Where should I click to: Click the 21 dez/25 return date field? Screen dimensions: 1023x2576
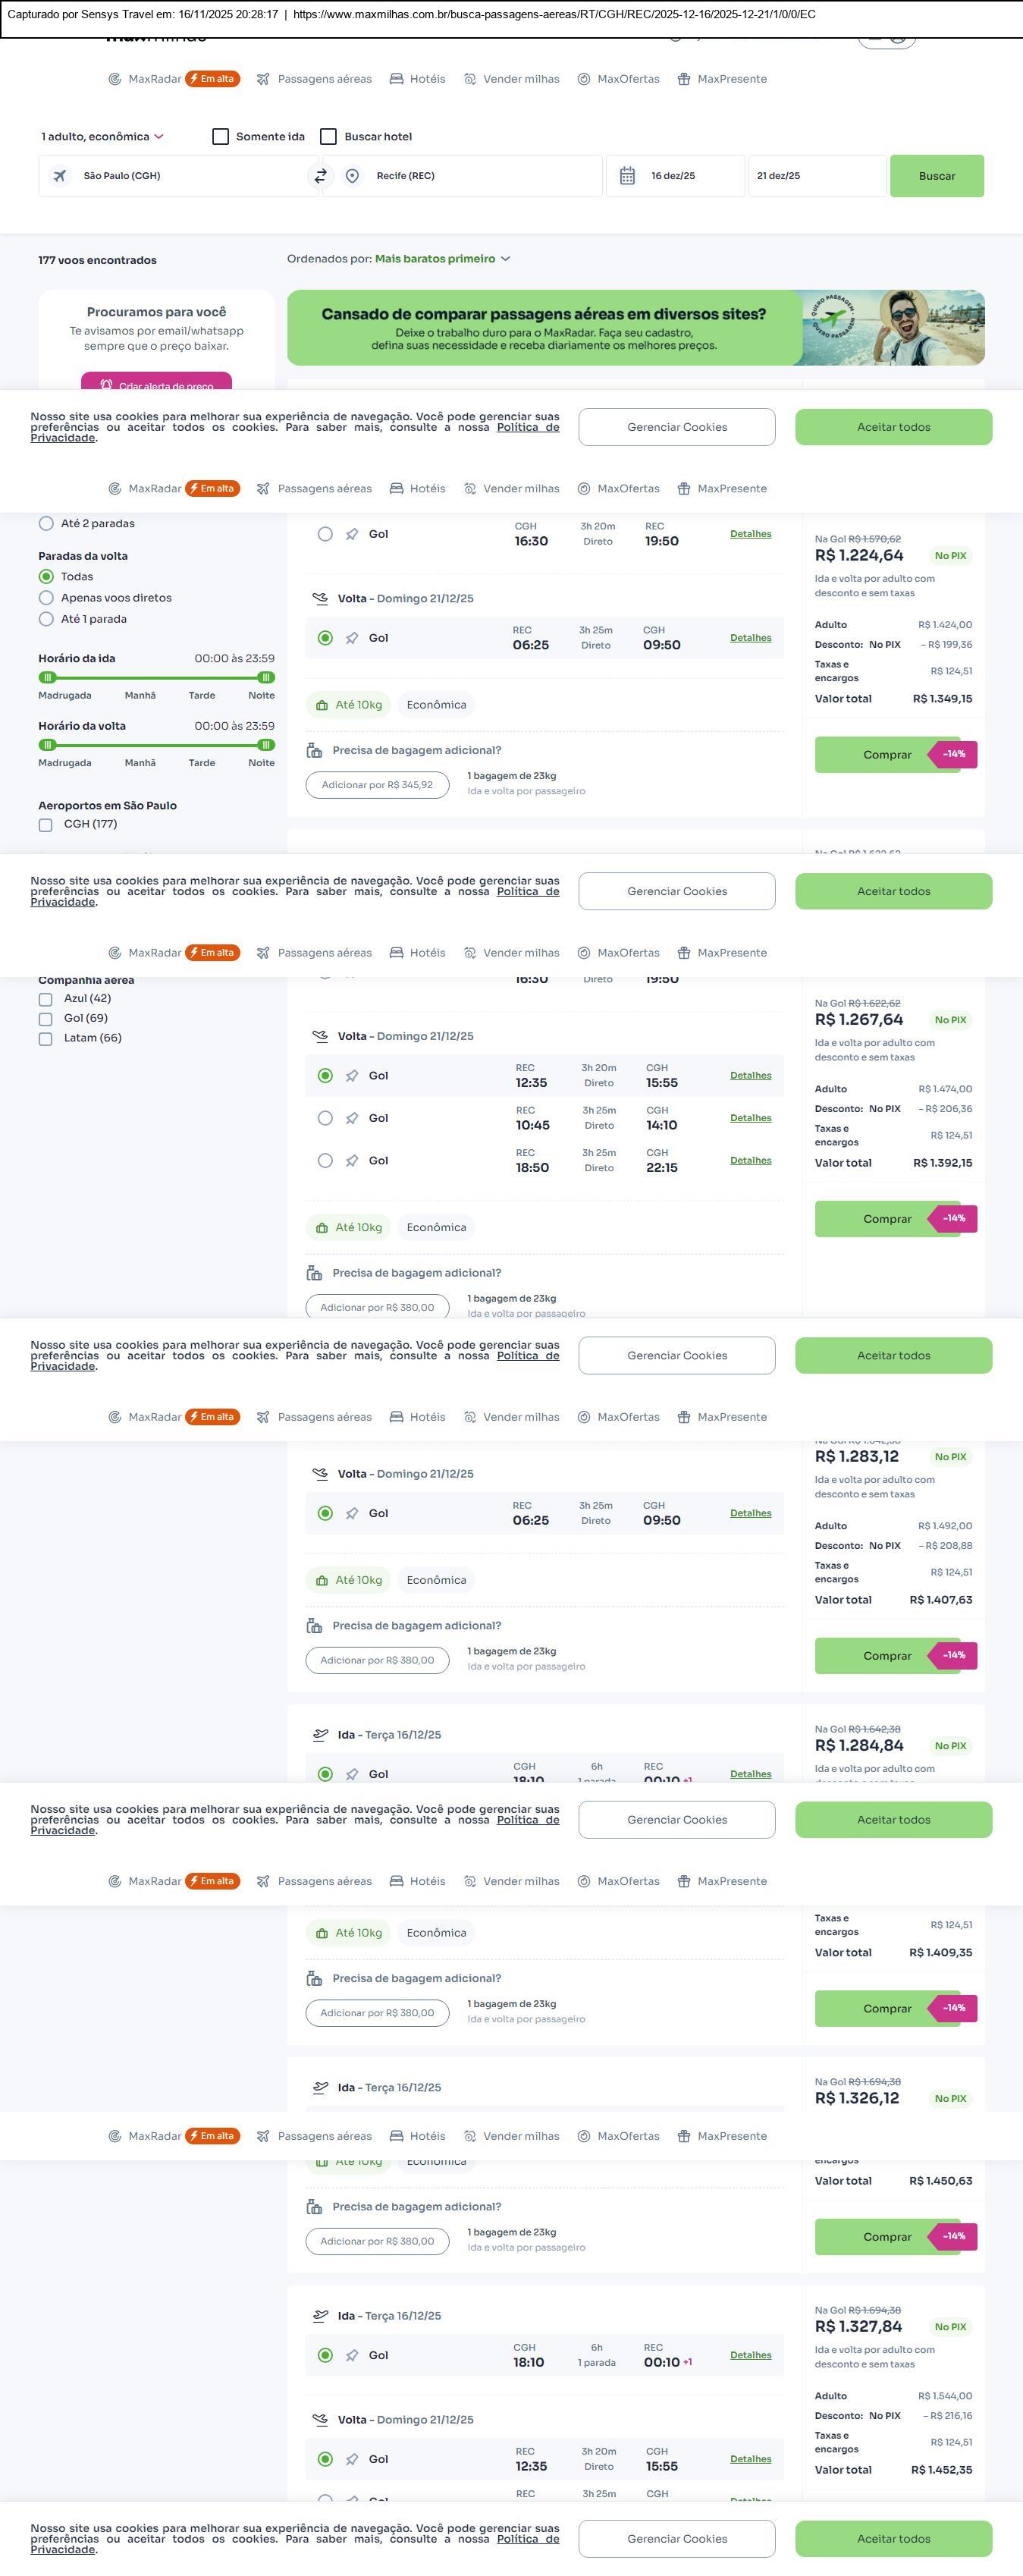(816, 176)
